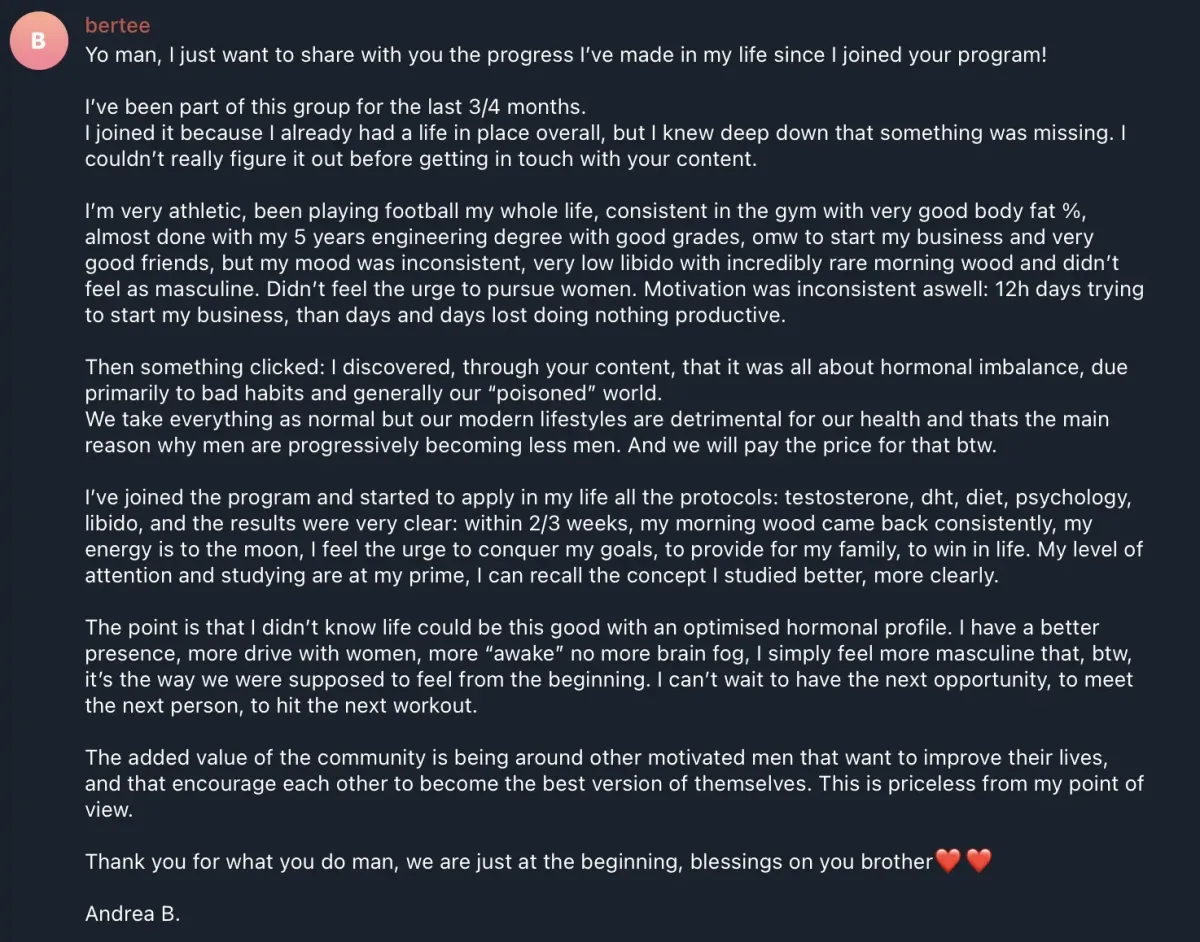Click the line starting "We take everything as normal"
The width and height of the screenshot is (1200, 942).
click(x=597, y=419)
